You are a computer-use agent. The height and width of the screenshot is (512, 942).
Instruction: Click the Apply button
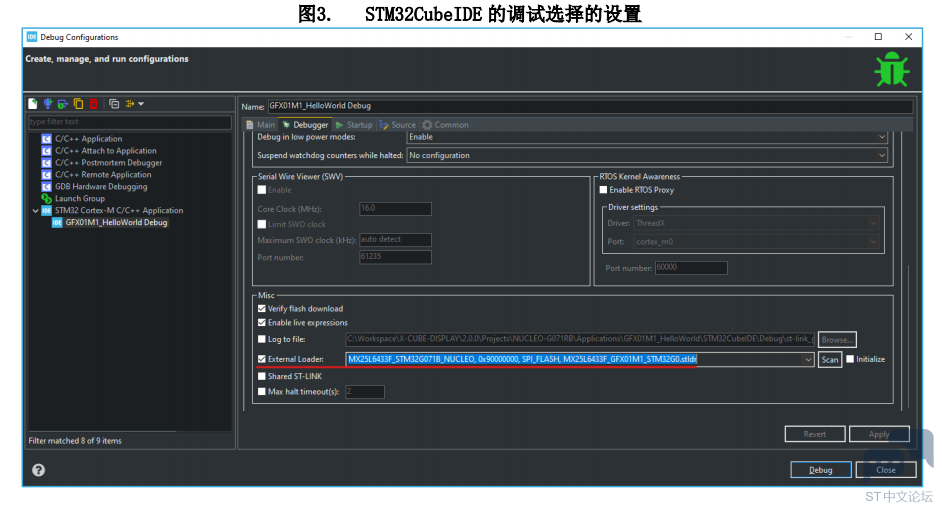click(x=879, y=434)
